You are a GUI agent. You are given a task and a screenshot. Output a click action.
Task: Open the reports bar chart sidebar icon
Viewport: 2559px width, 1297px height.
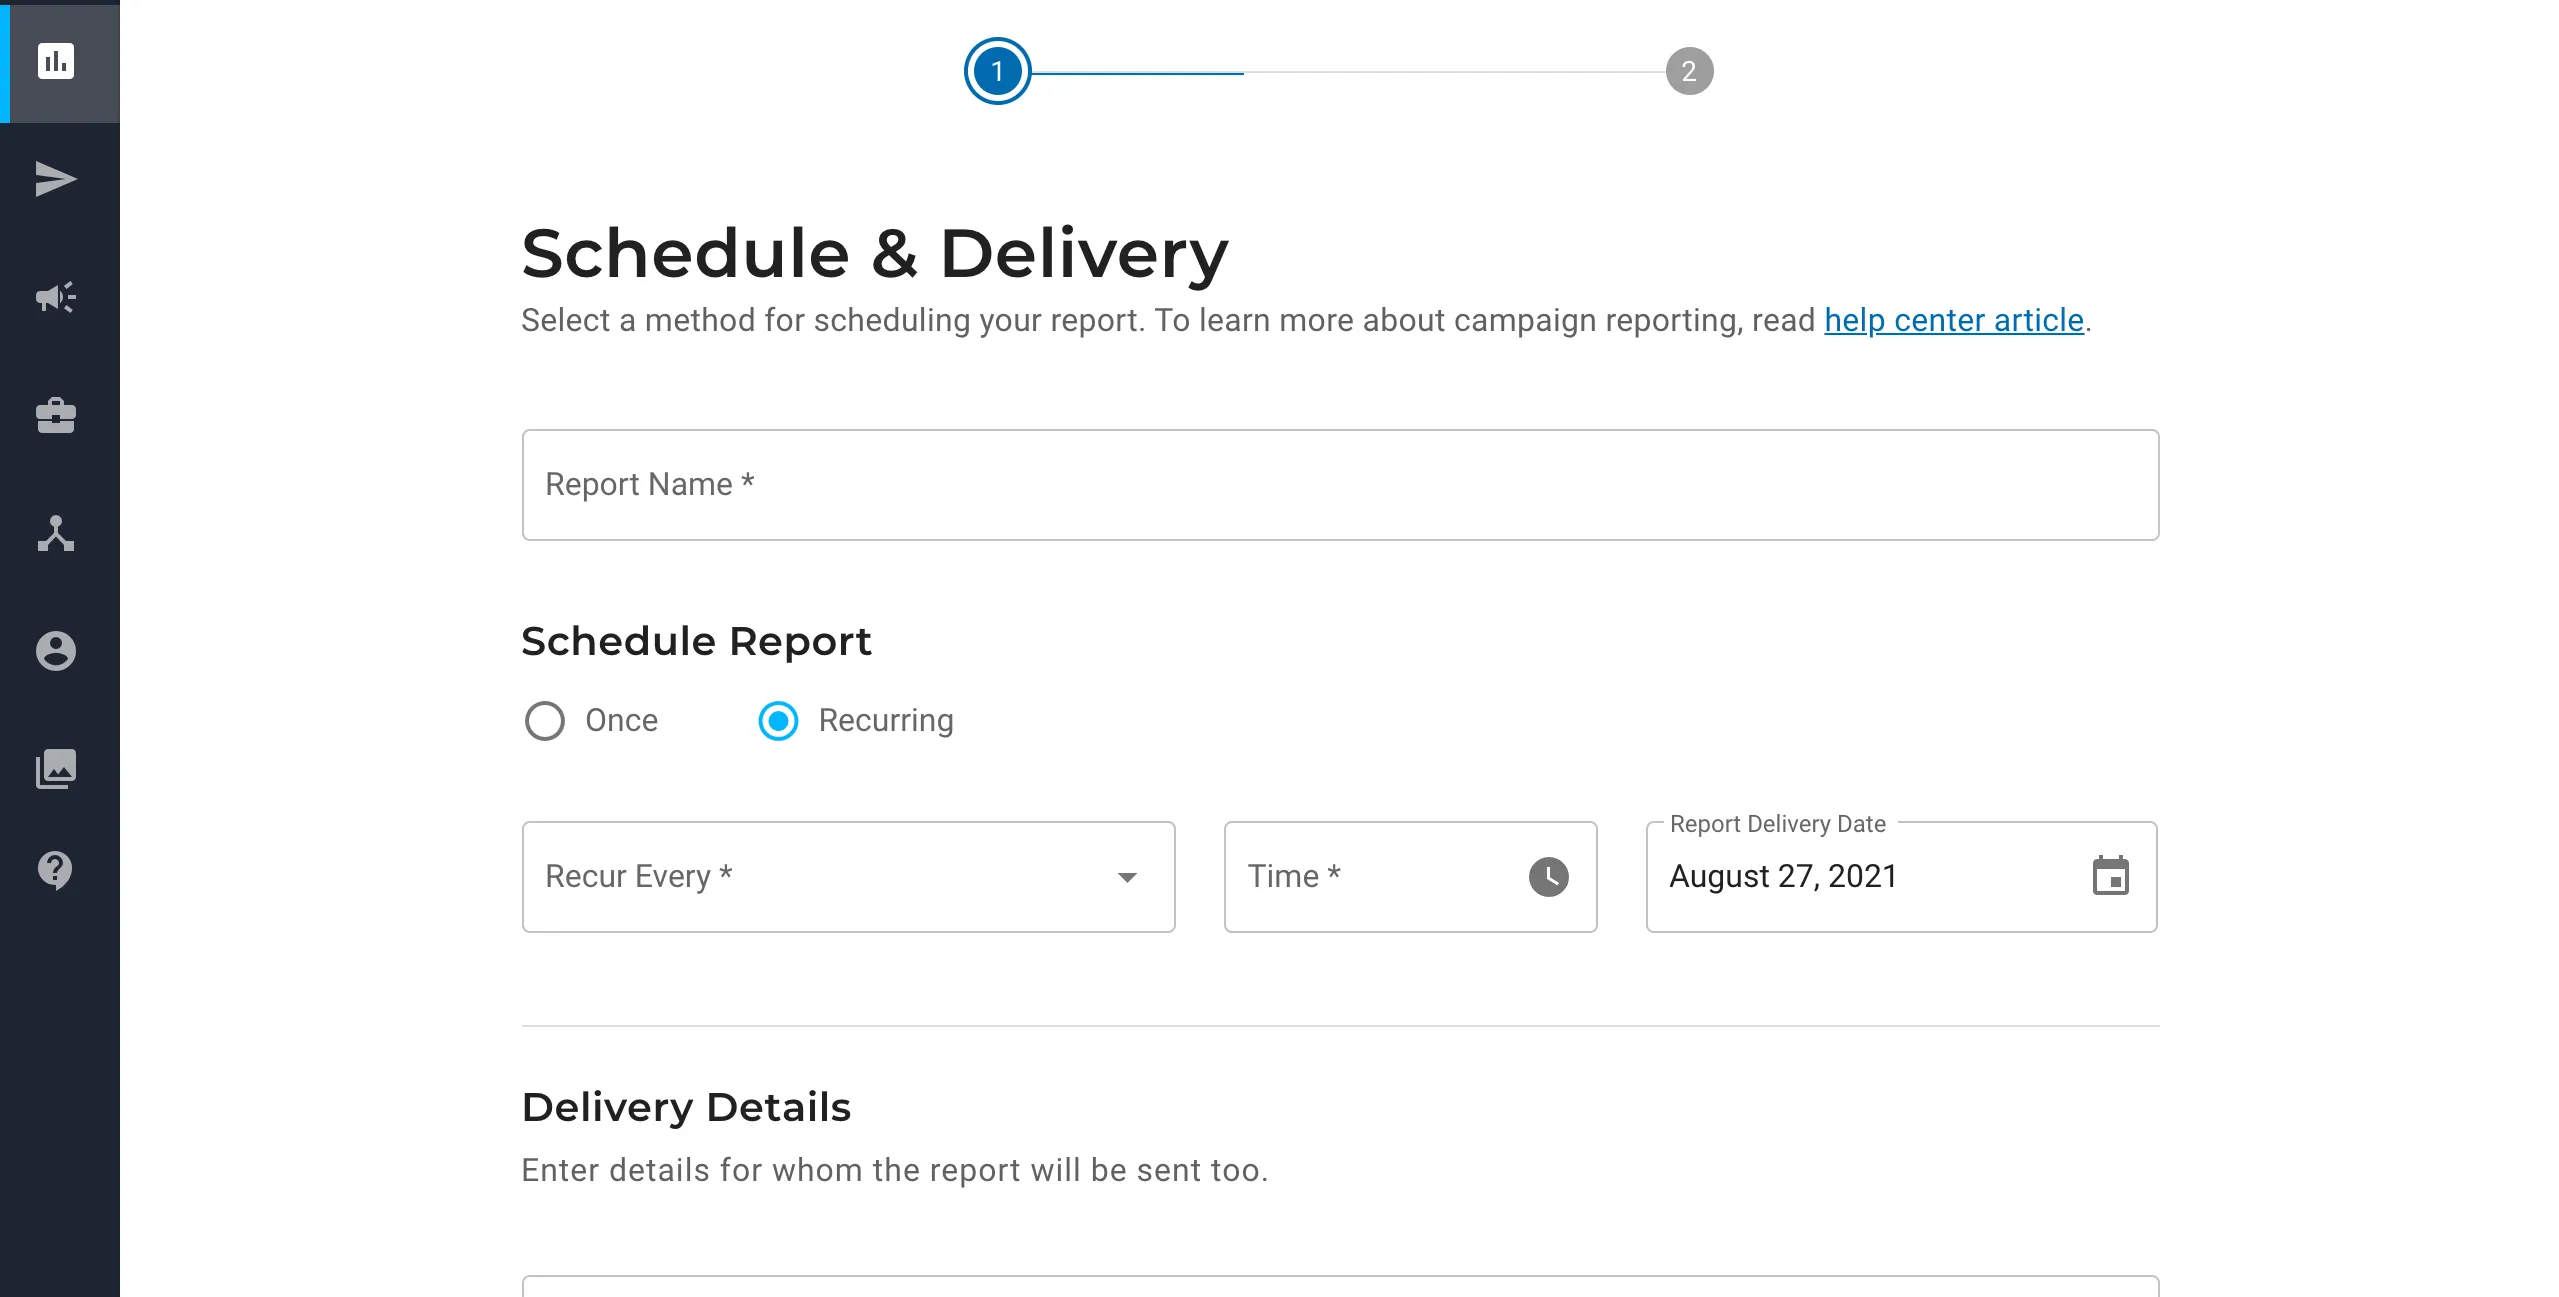(x=56, y=62)
